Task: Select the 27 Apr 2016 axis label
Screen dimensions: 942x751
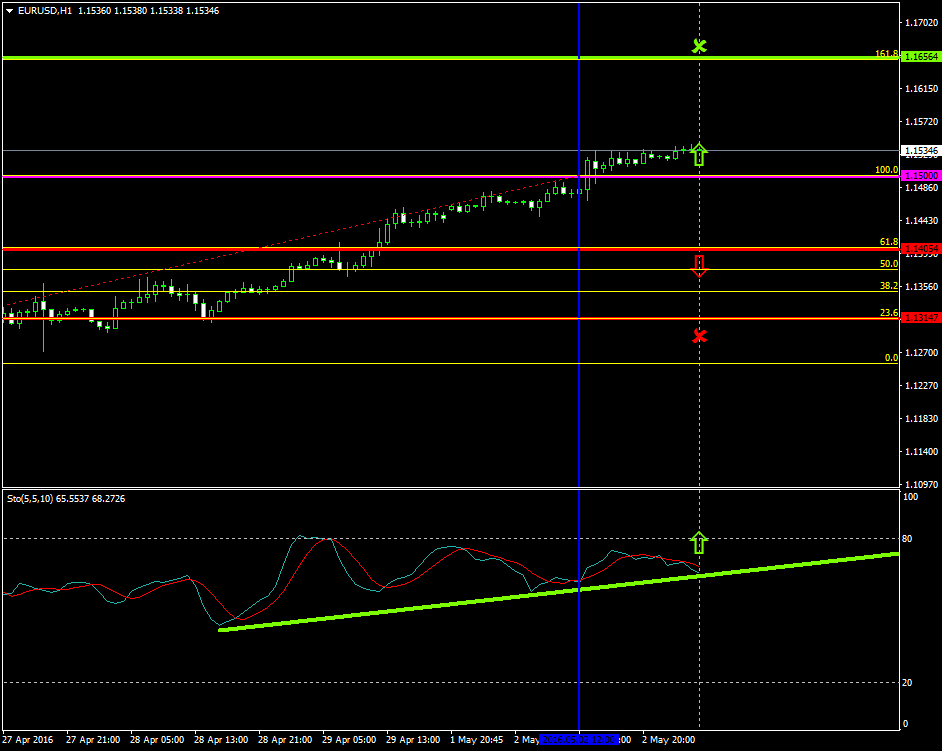Action: pyautogui.click(x=30, y=740)
